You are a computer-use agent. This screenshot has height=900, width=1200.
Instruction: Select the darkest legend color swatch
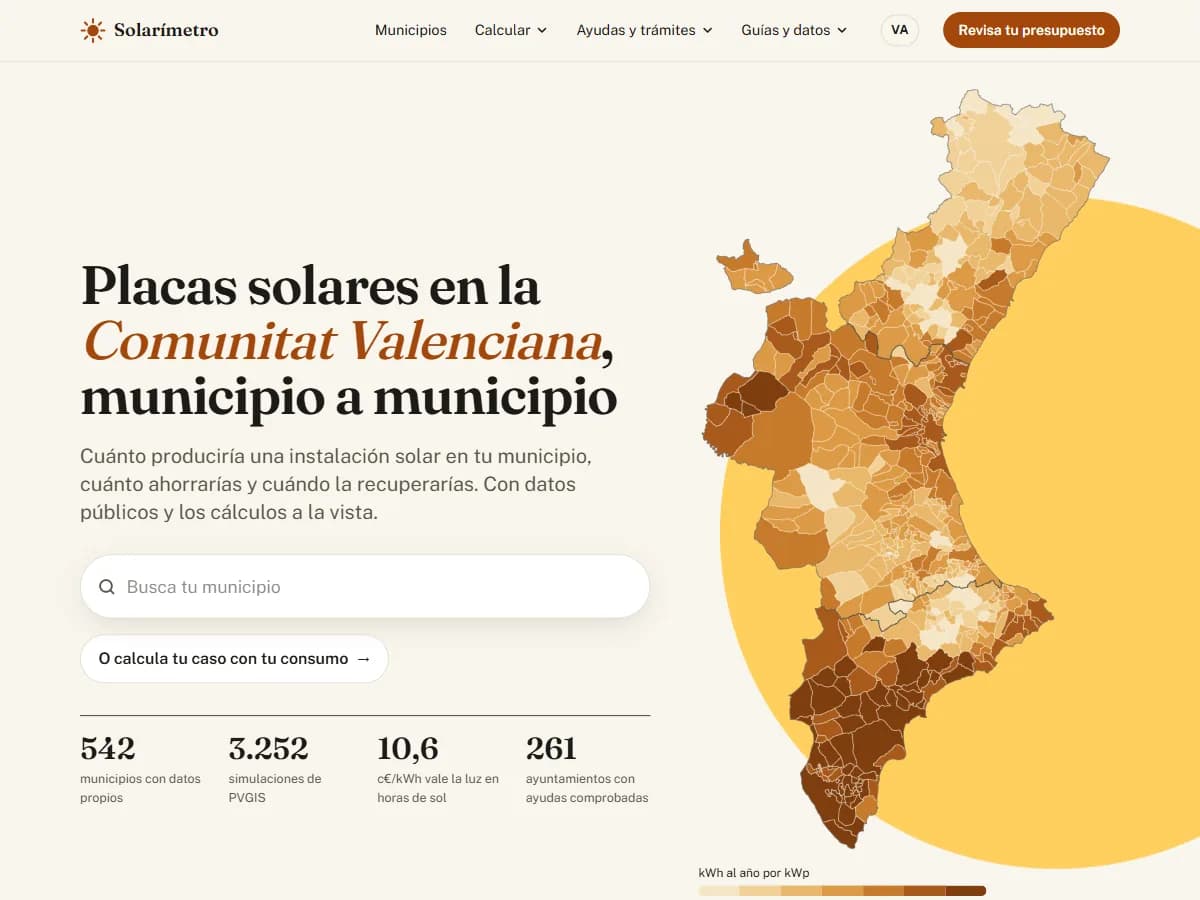[x=965, y=890]
